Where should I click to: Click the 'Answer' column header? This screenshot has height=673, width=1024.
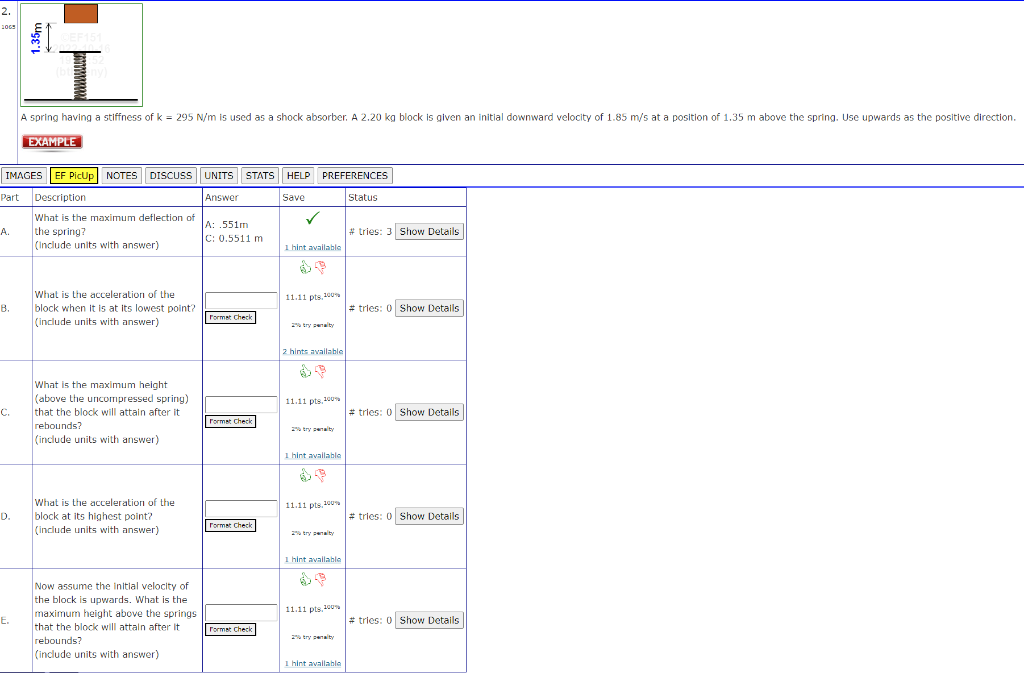tap(221, 197)
